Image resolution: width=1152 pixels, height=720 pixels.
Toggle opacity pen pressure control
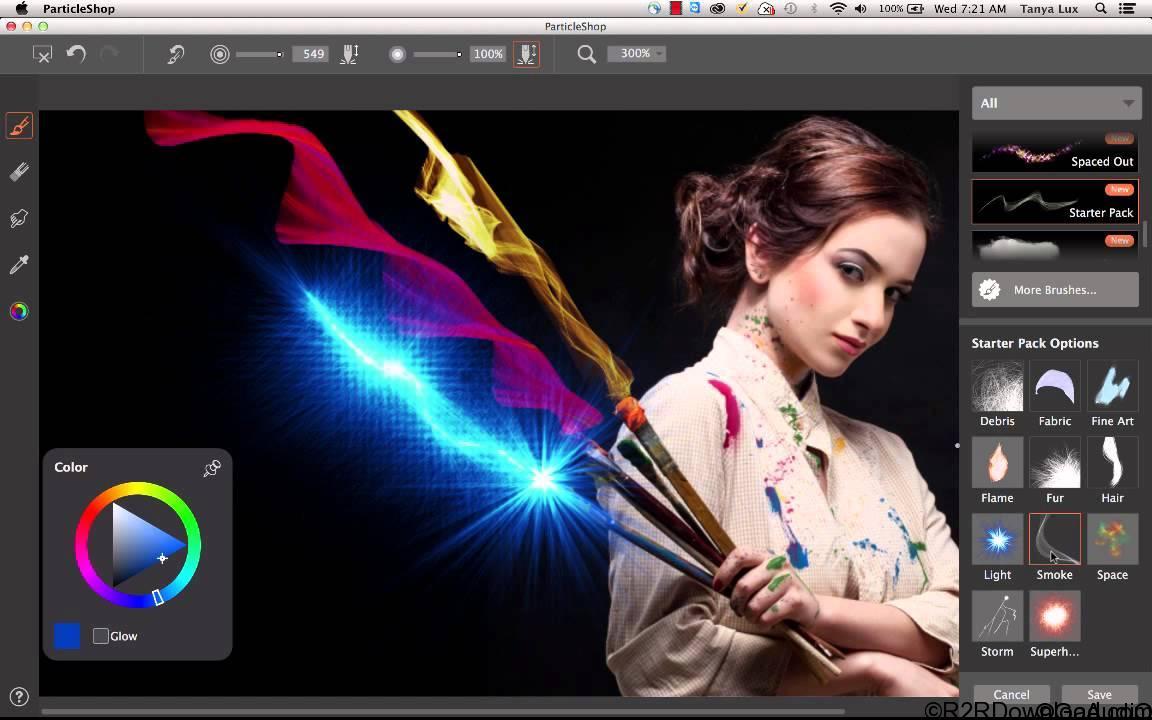[527, 54]
